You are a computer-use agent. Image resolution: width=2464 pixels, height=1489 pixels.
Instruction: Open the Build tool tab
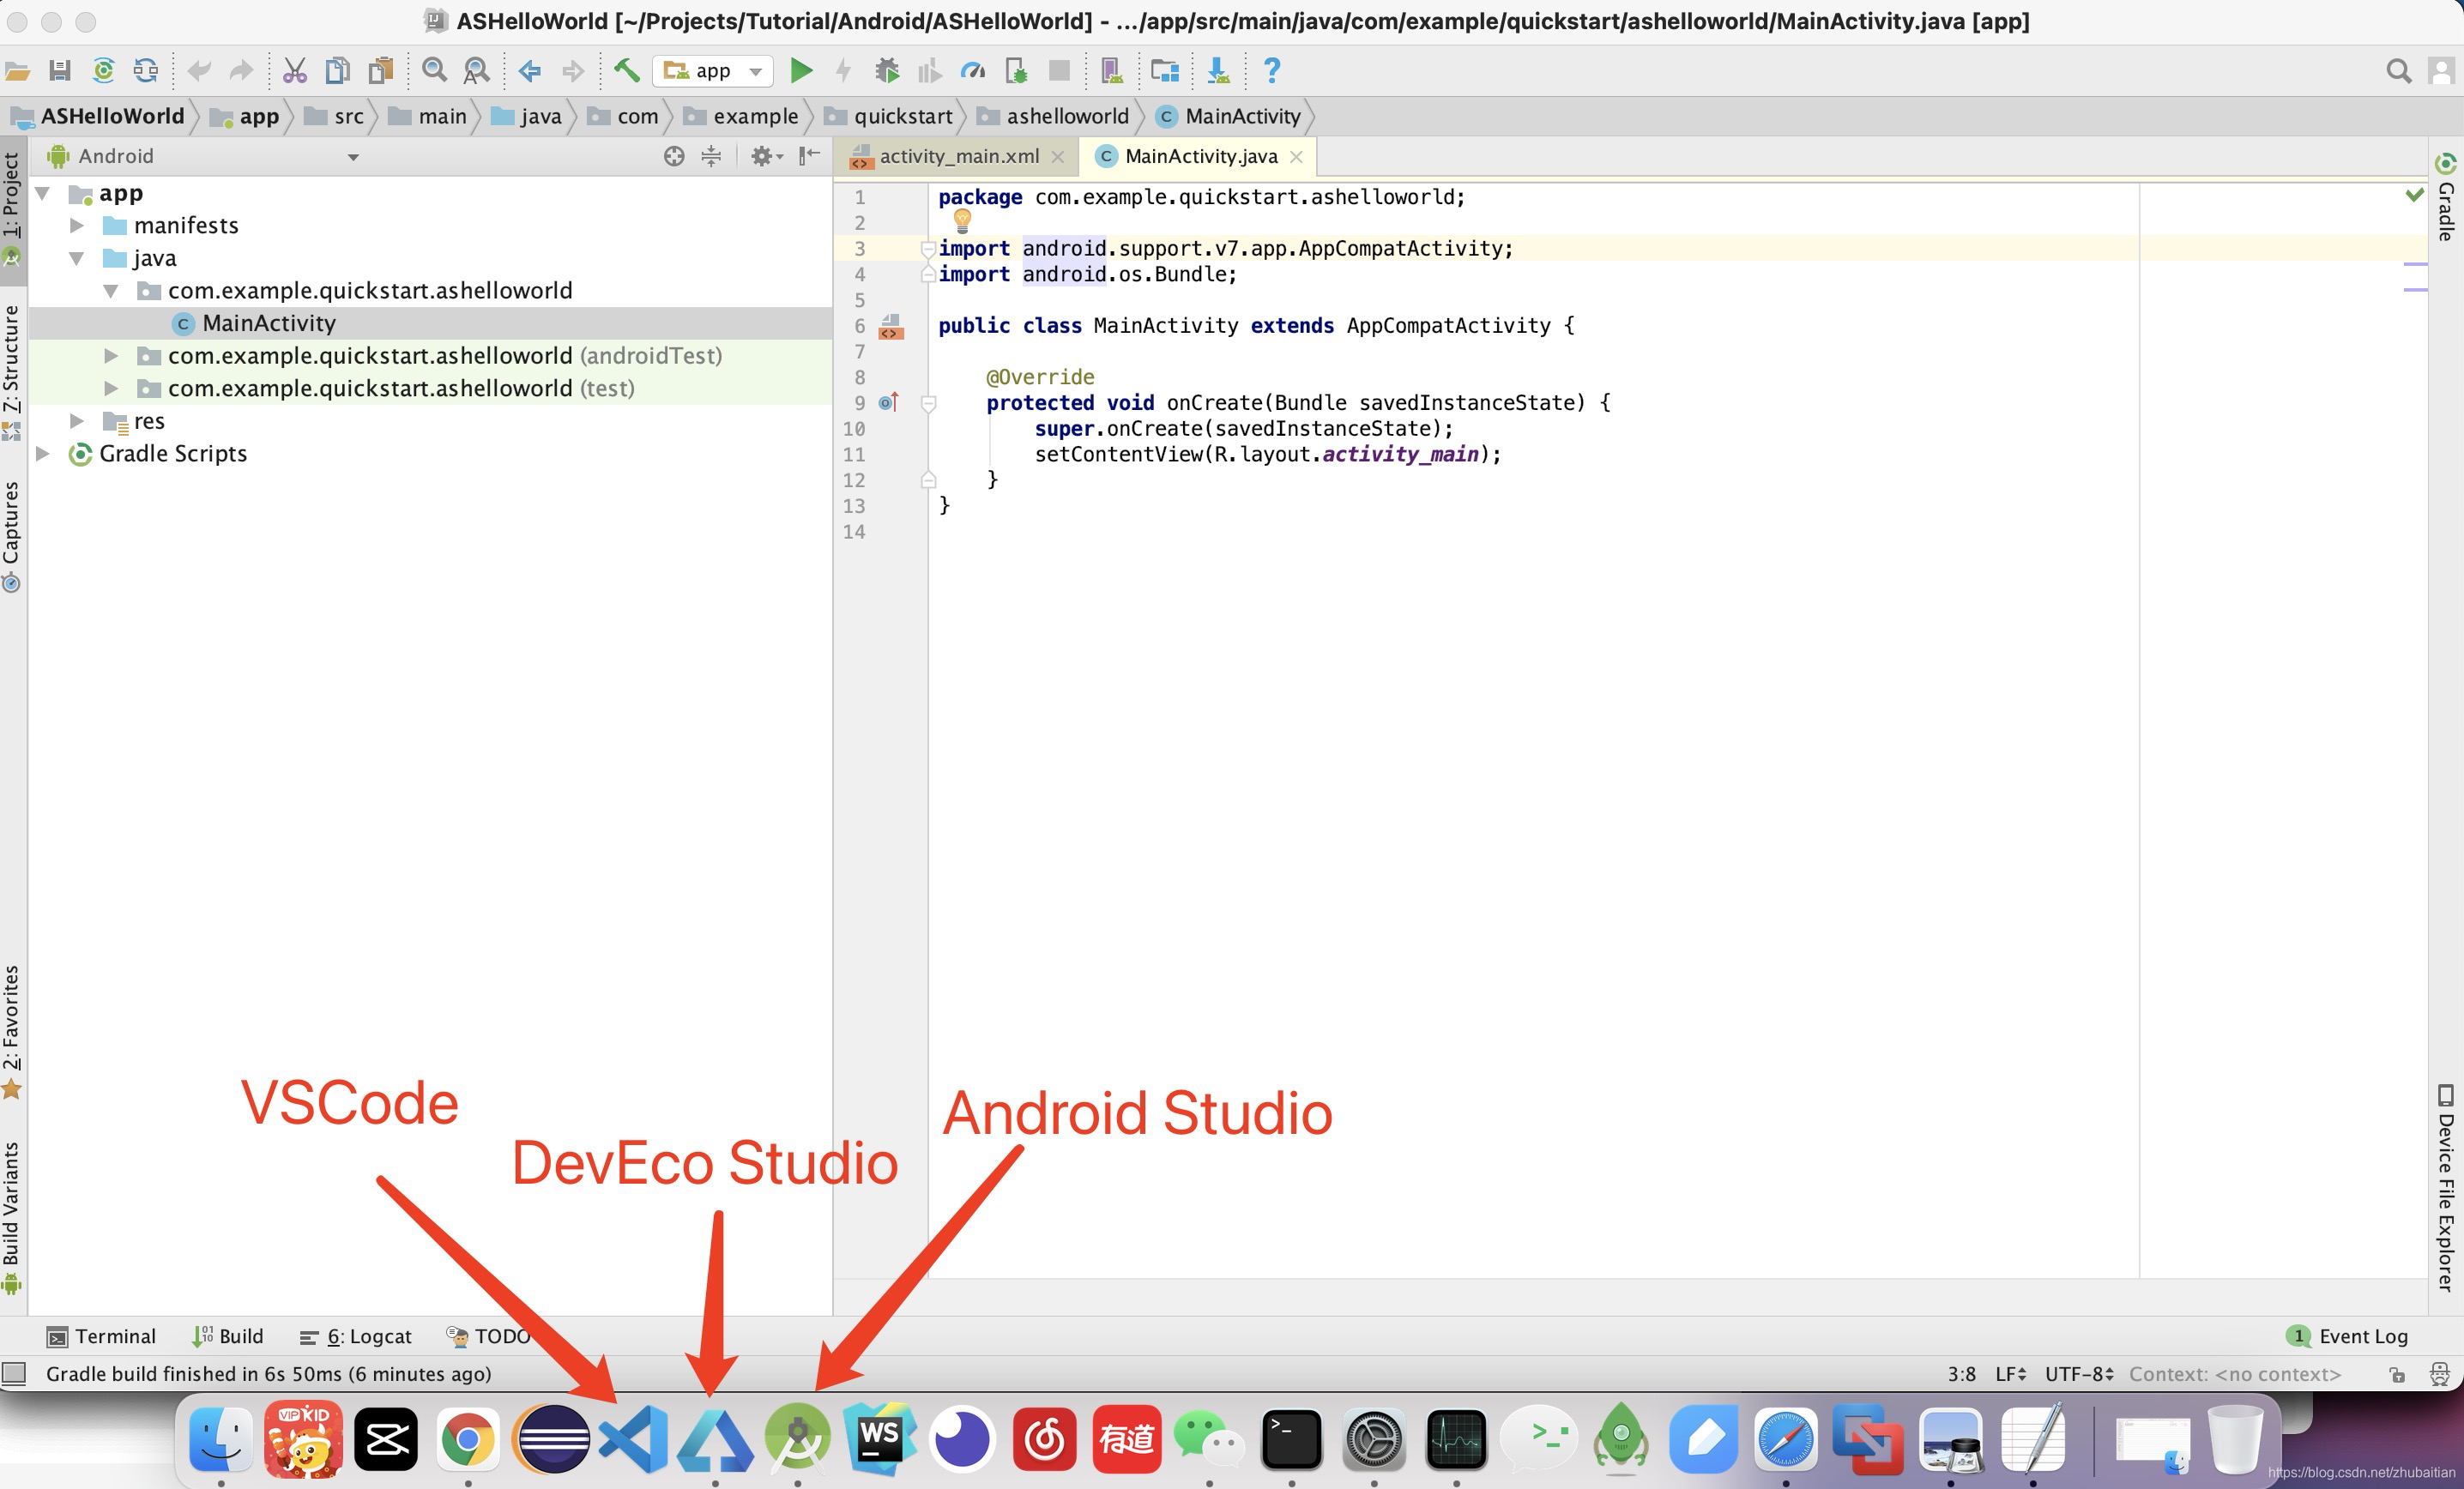point(228,1337)
